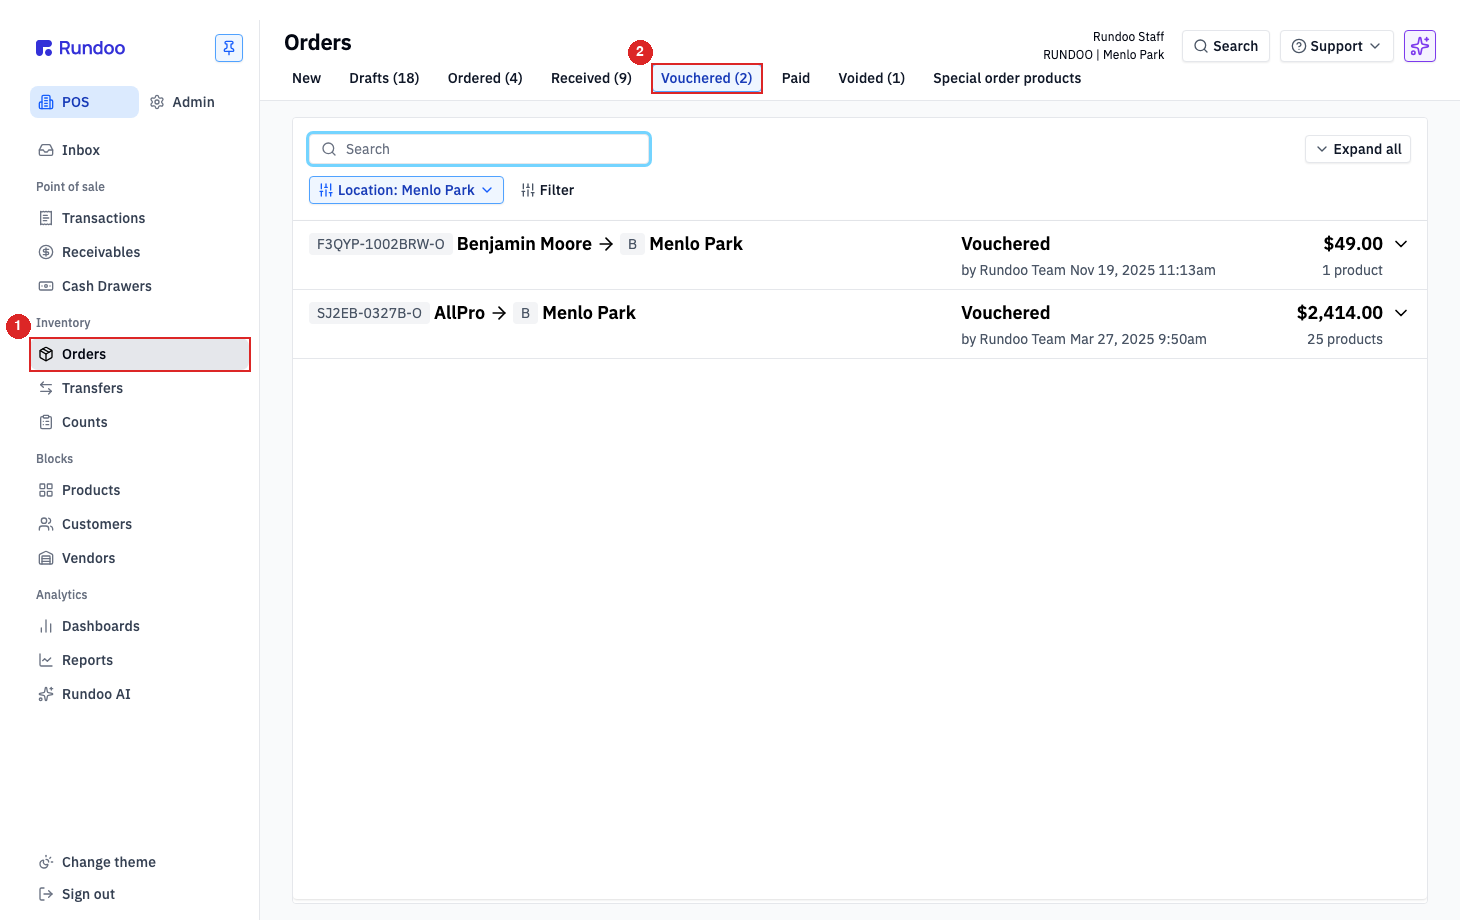The image size is (1460, 920).
Task: Expand the $2,414.00 AllPro order
Action: [1401, 313]
